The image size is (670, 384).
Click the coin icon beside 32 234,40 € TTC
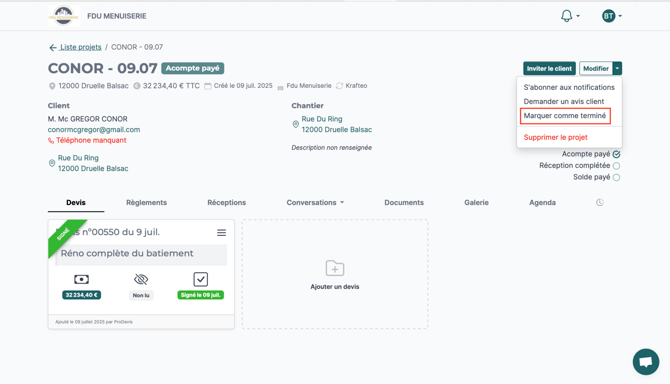pyautogui.click(x=137, y=86)
